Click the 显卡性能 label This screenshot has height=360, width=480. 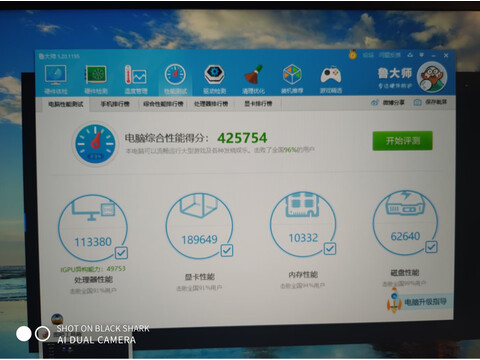click(200, 277)
